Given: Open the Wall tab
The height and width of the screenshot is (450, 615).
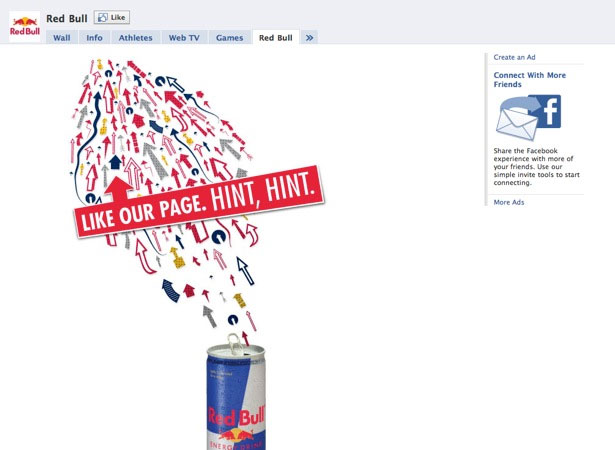Looking at the screenshot, I should coord(62,38).
